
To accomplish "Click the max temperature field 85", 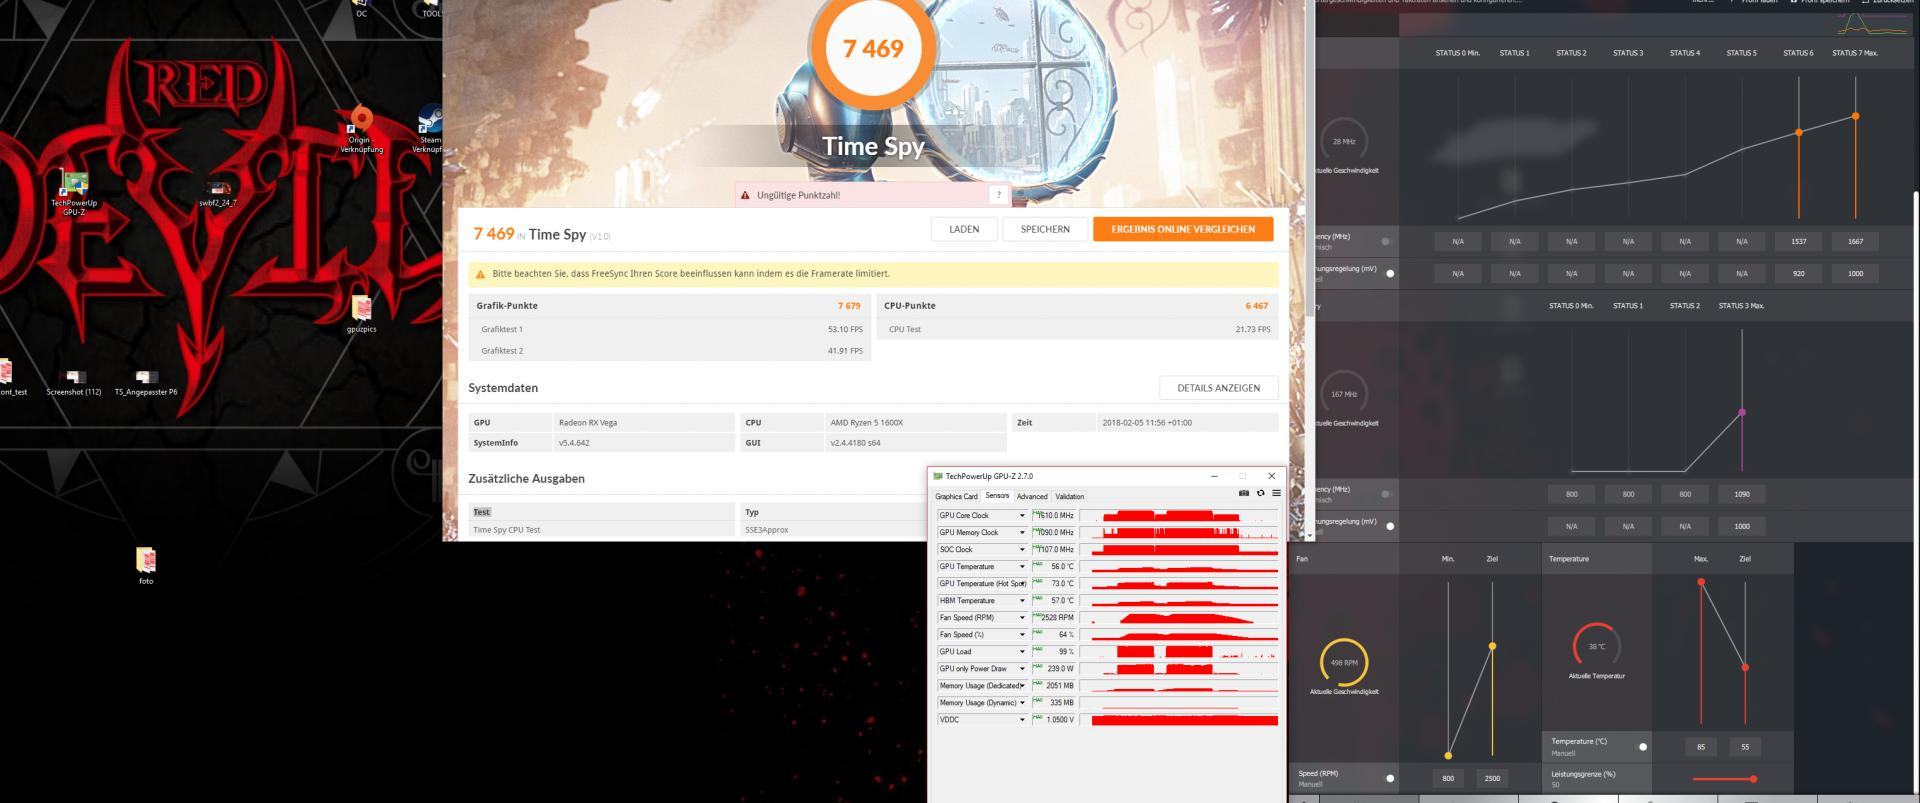I will pos(1701,747).
